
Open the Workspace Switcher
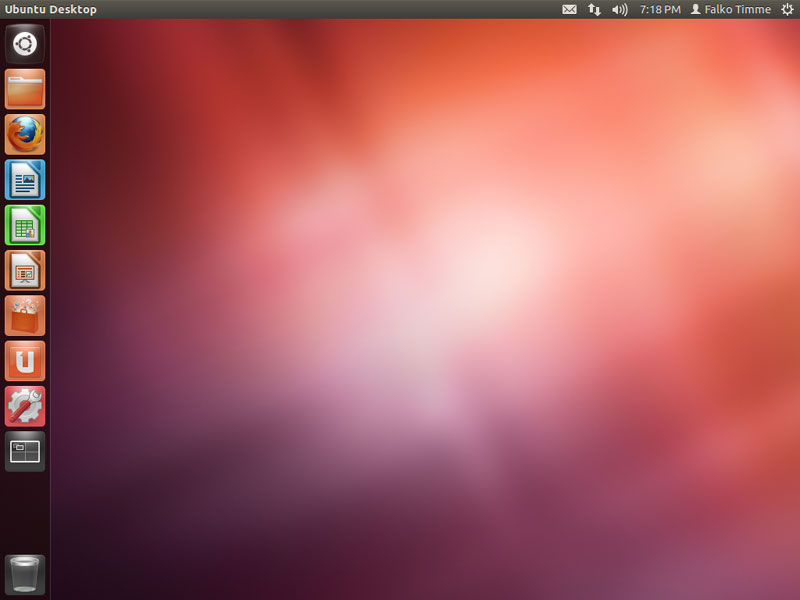pos(25,452)
